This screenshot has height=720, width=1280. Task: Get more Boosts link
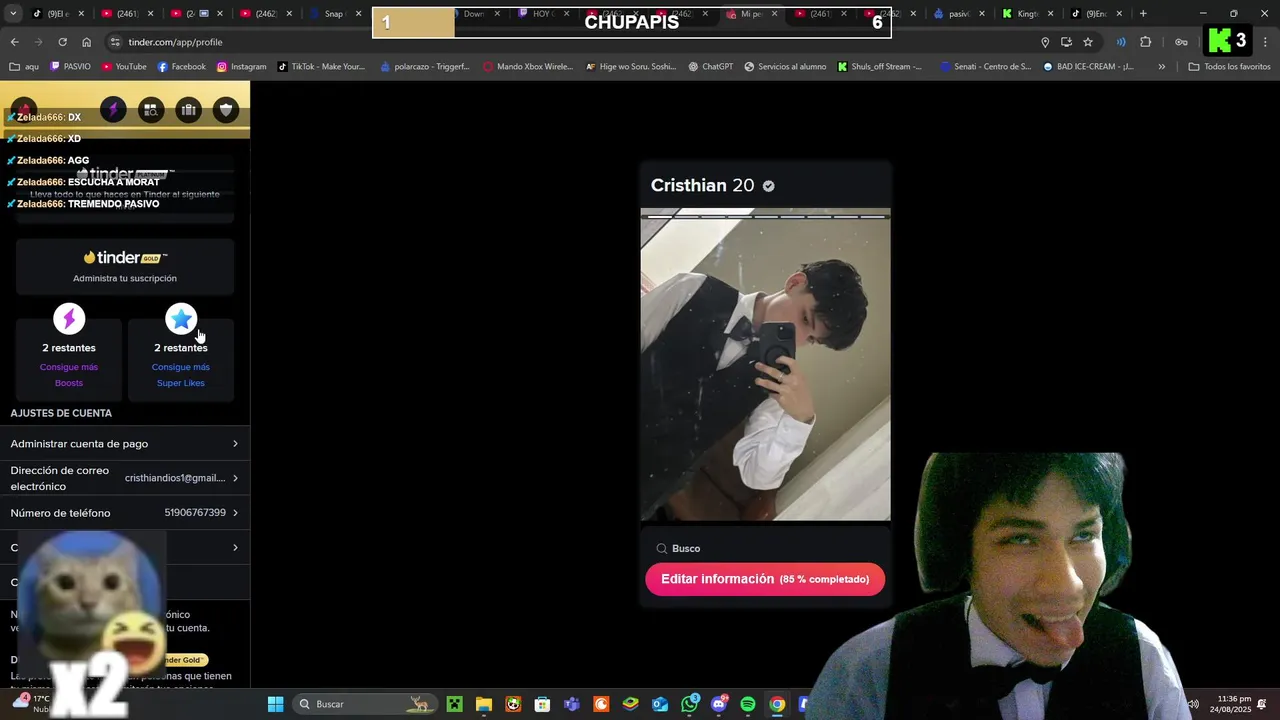[69, 375]
